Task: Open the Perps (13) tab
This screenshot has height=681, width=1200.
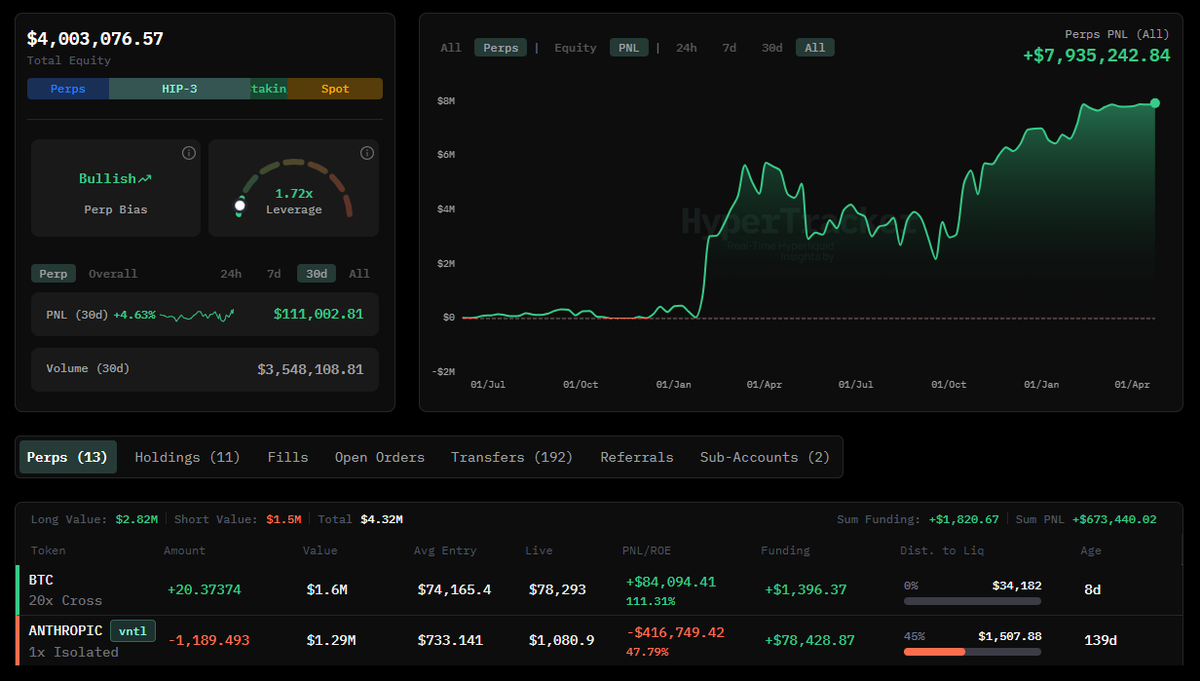Action: 68,457
